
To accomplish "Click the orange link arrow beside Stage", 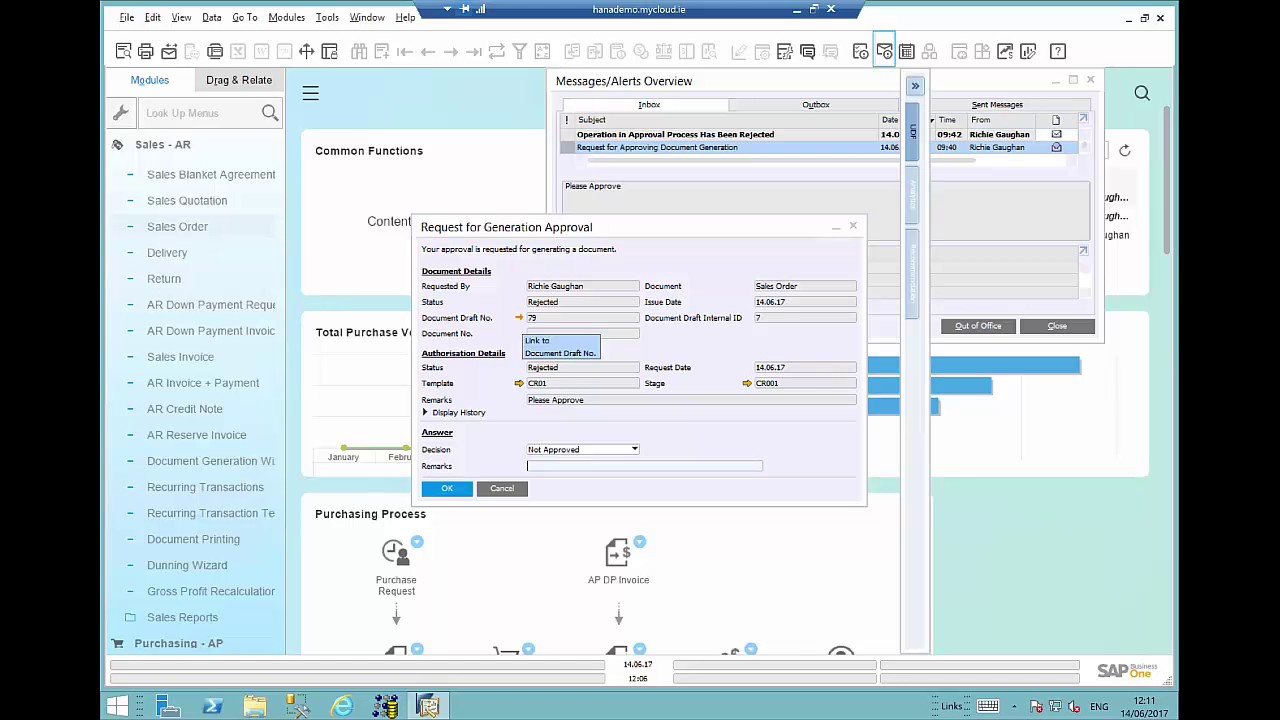I will [747, 383].
